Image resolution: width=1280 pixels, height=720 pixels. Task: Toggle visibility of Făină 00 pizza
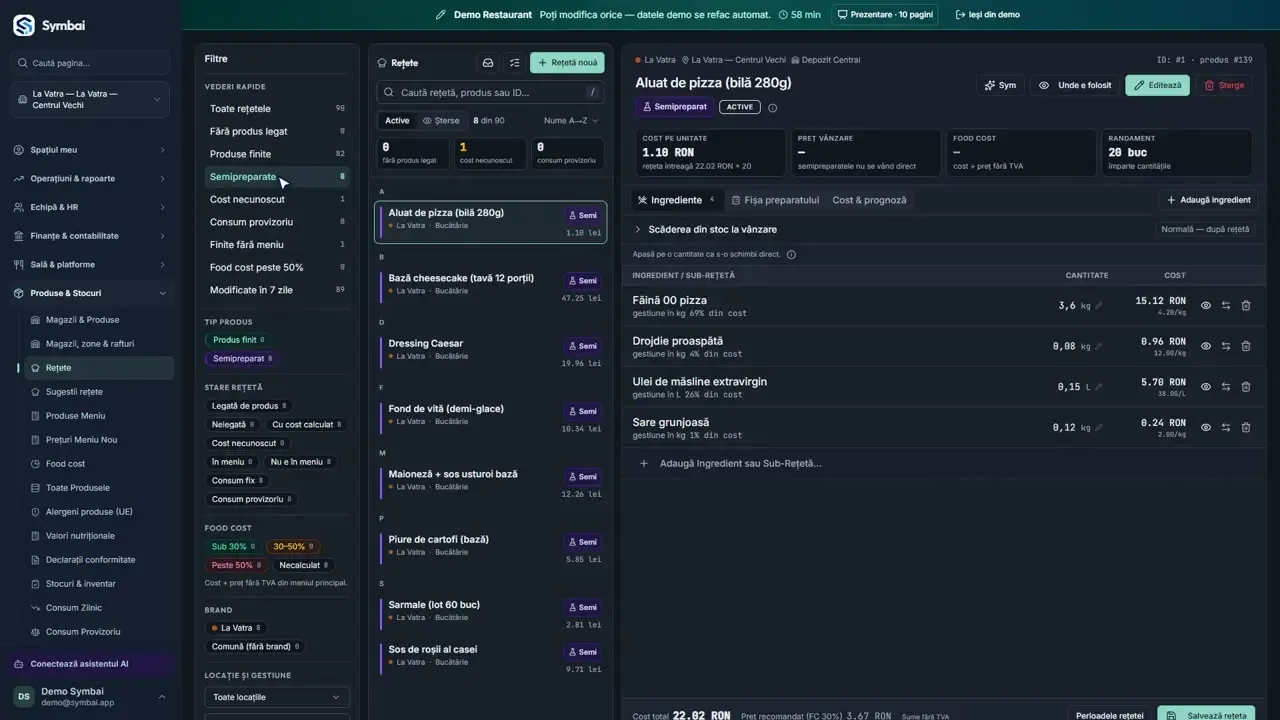point(1206,306)
